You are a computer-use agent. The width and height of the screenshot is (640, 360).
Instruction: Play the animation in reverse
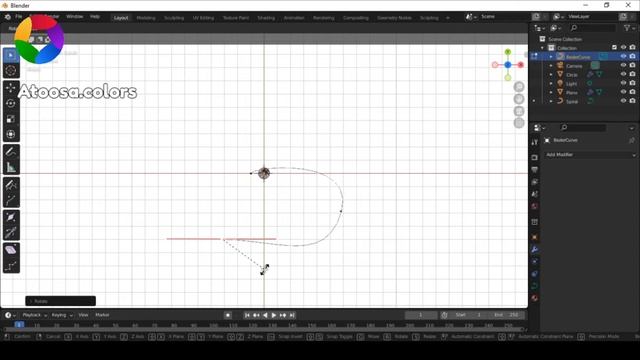pyautogui.click(x=265, y=315)
